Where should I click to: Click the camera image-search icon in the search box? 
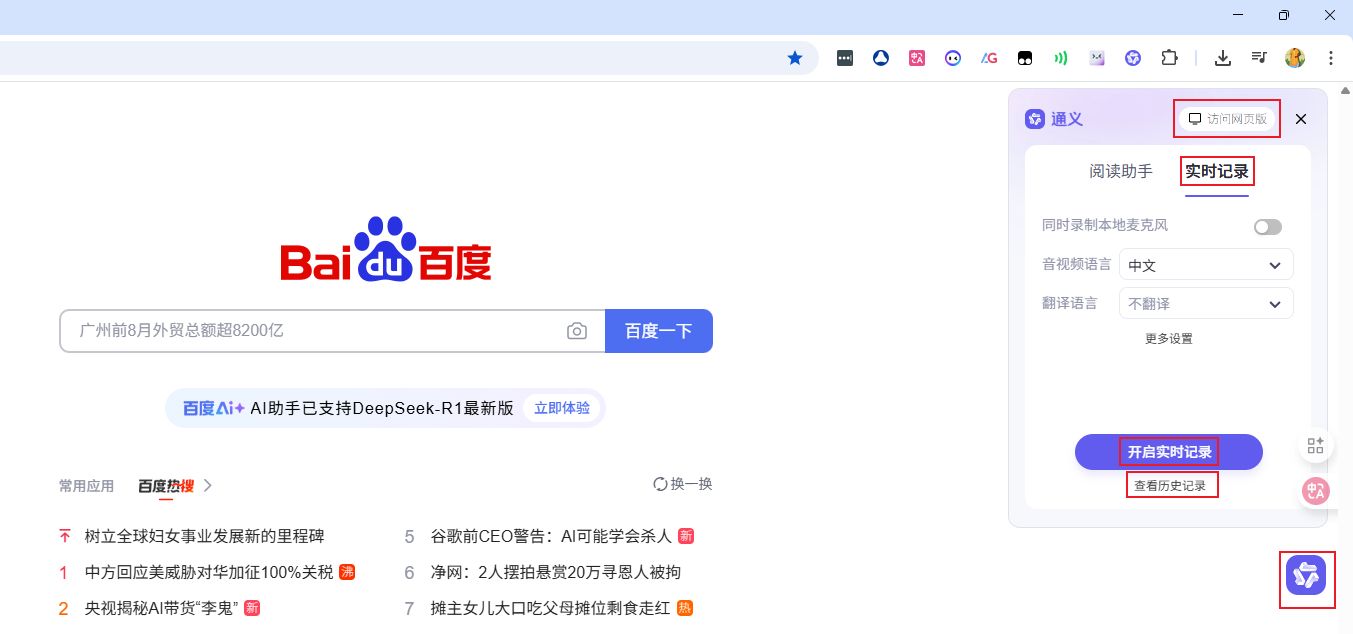[577, 331]
